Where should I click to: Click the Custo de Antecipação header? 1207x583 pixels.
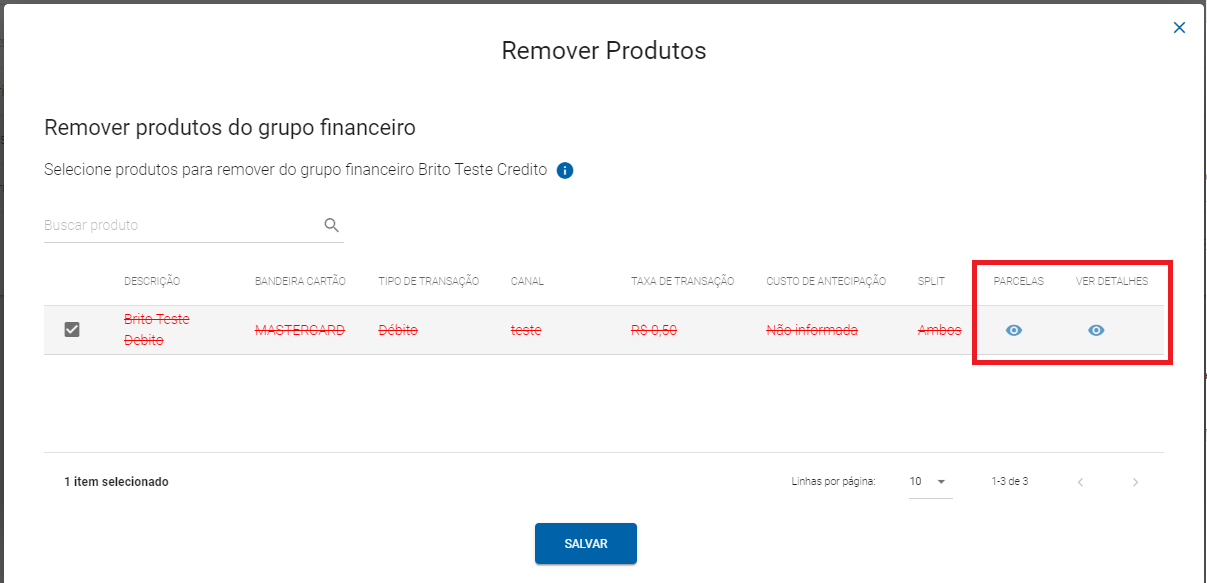pos(826,281)
